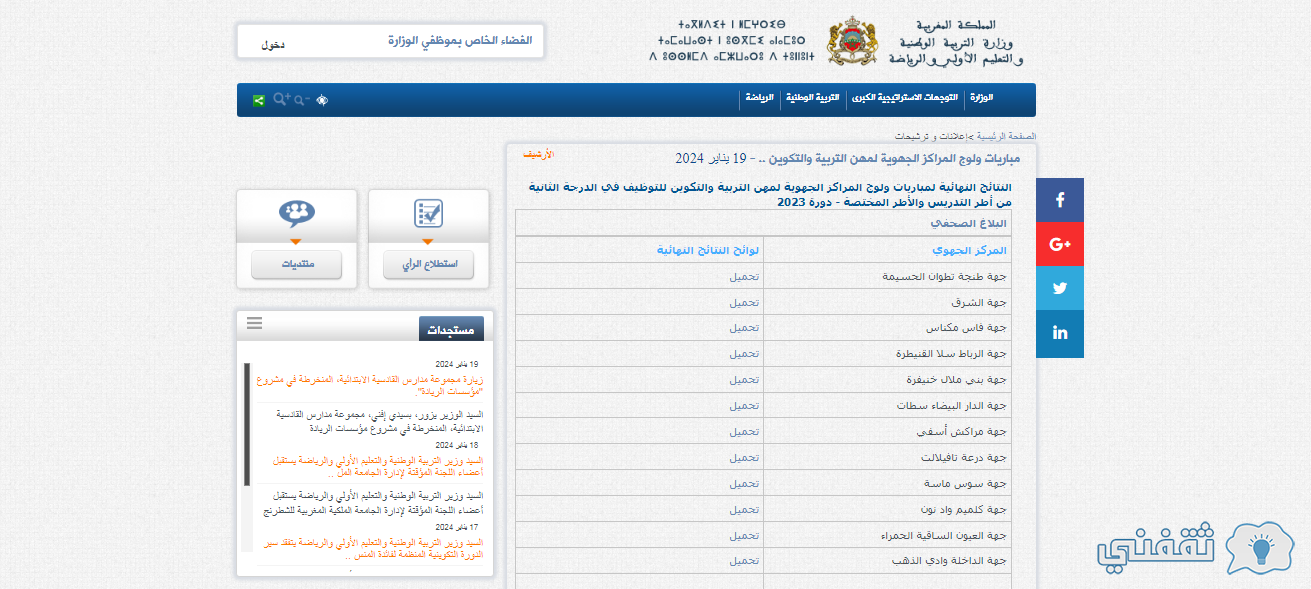This screenshot has width=1311, height=589.
Task: Download results for جهة الداخلة وادي الذهب
Action: (x=743, y=561)
